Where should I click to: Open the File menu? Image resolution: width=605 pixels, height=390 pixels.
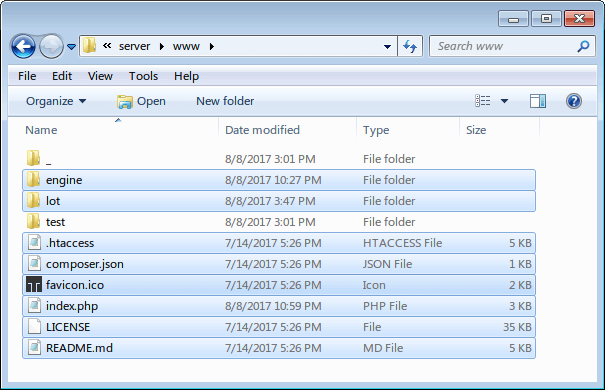(27, 76)
